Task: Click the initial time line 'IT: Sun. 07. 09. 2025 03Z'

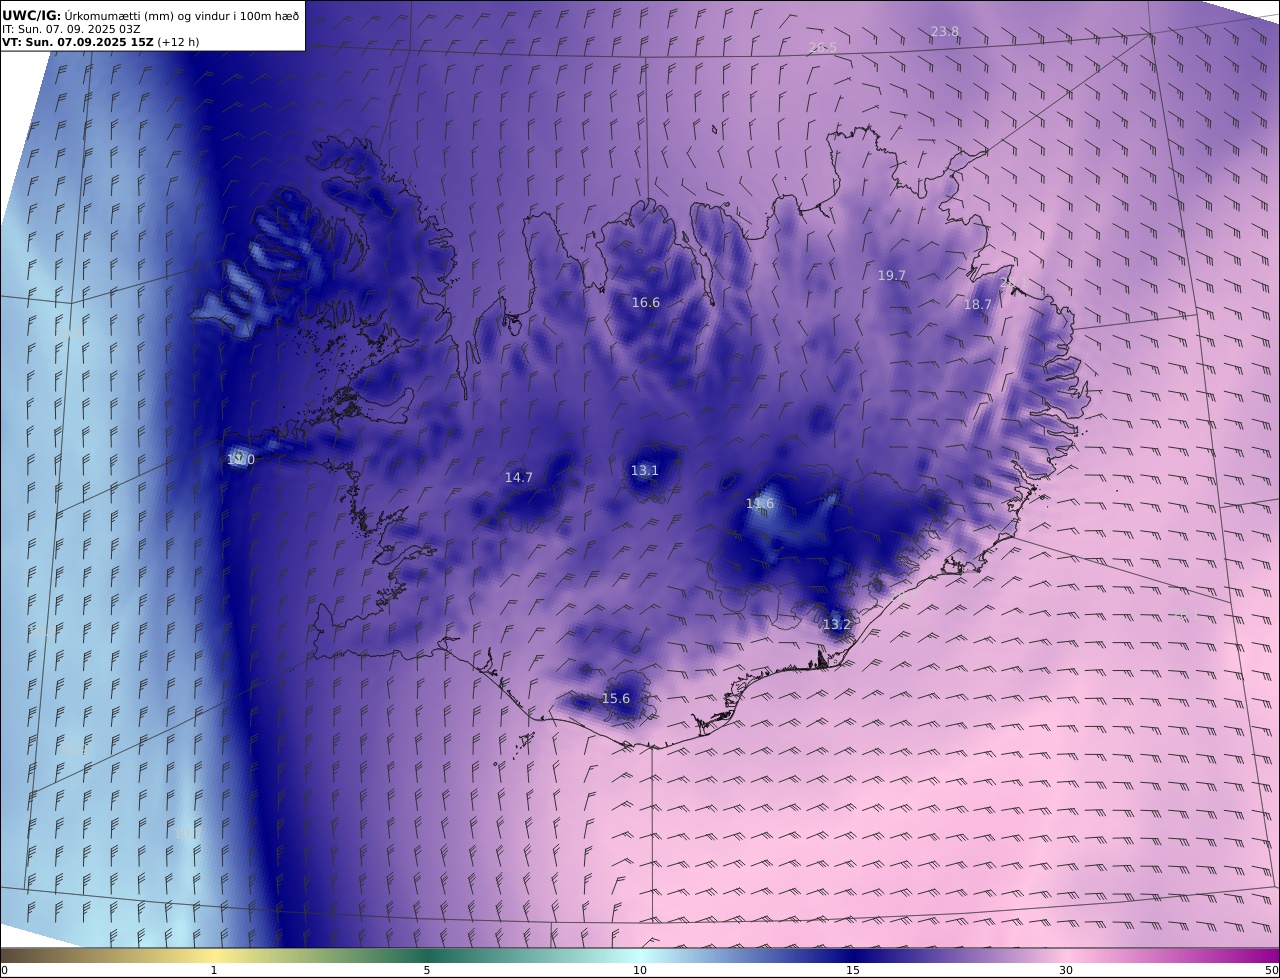Action: (71, 29)
